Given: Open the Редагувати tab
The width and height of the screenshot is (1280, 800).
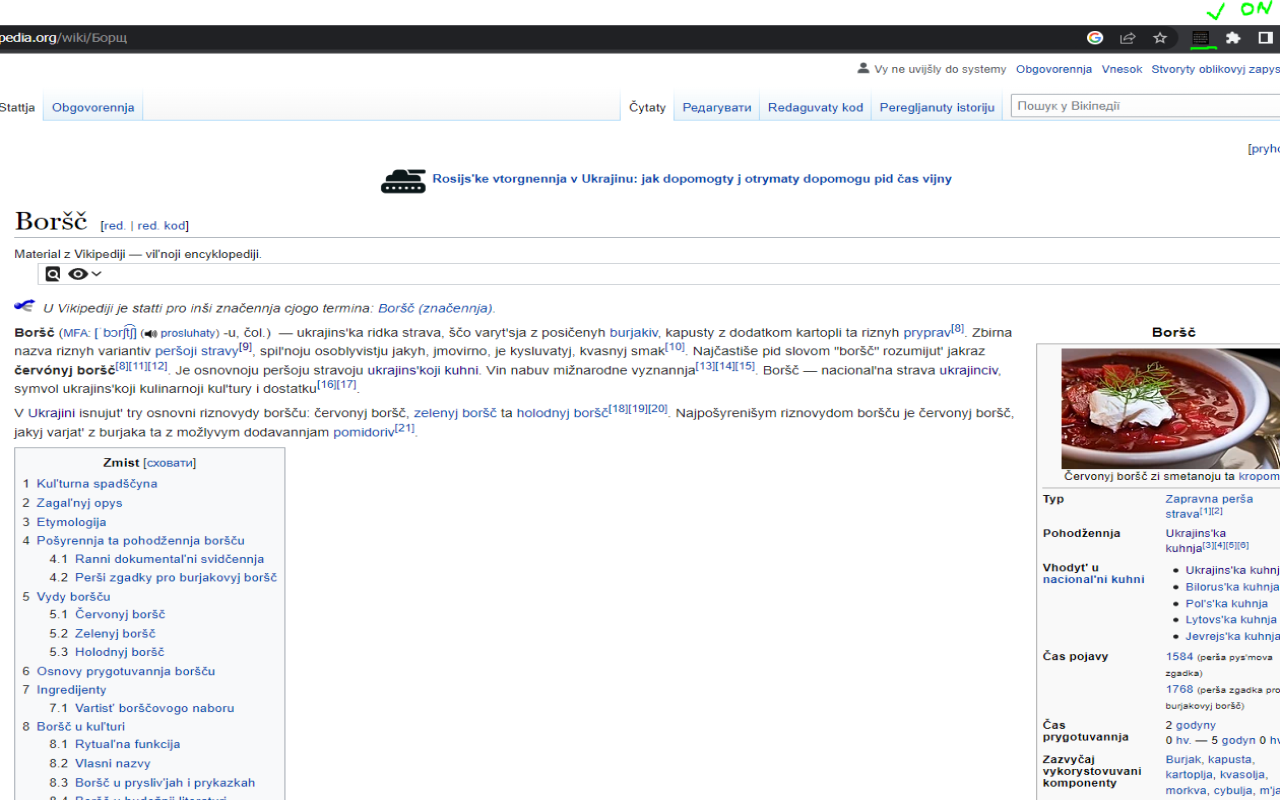Looking at the screenshot, I should click(x=716, y=108).
